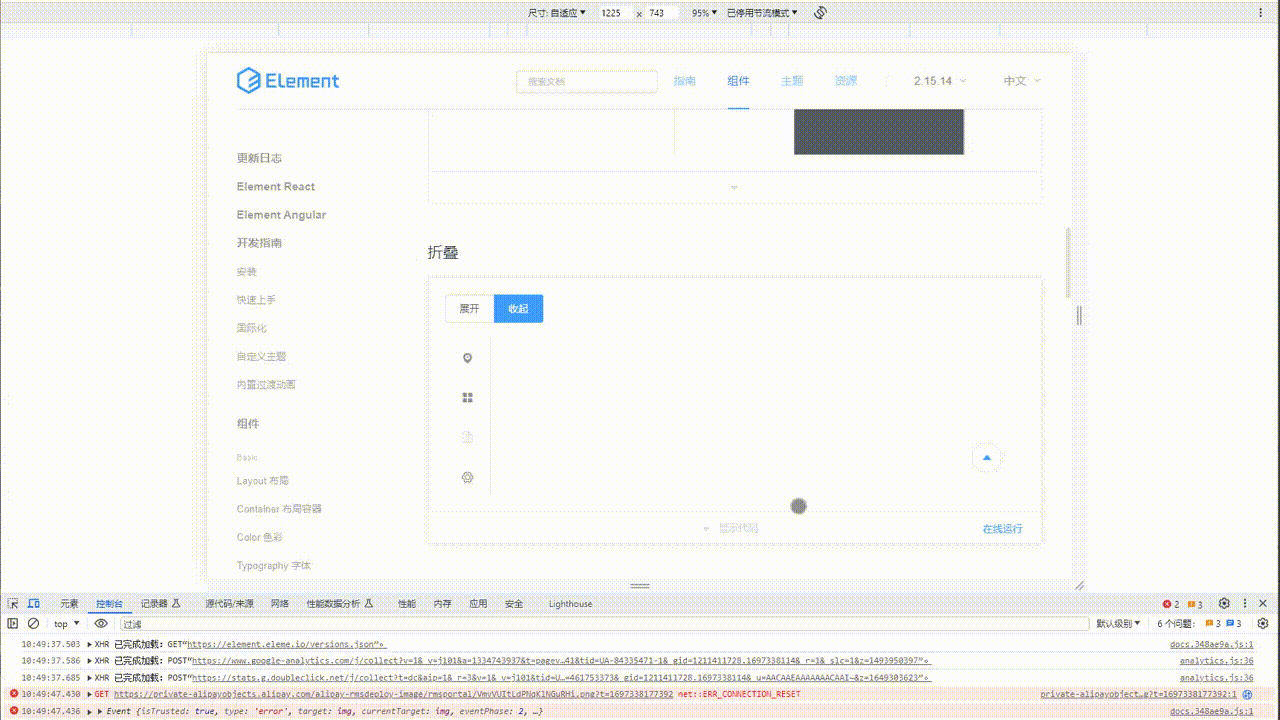Viewport: 1280px width, 720px height.
Task: Click the orange warning count badge in tab bar
Action: (x=1195, y=604)
